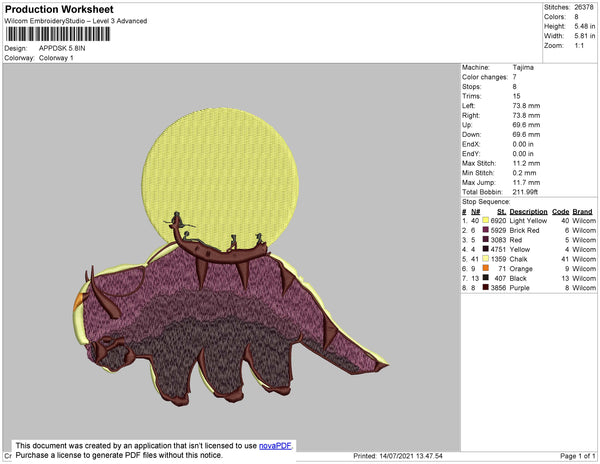The image size is (600, 464).
Task: Click the swatch beside Yellow, row 4
Action: [486, 249]
